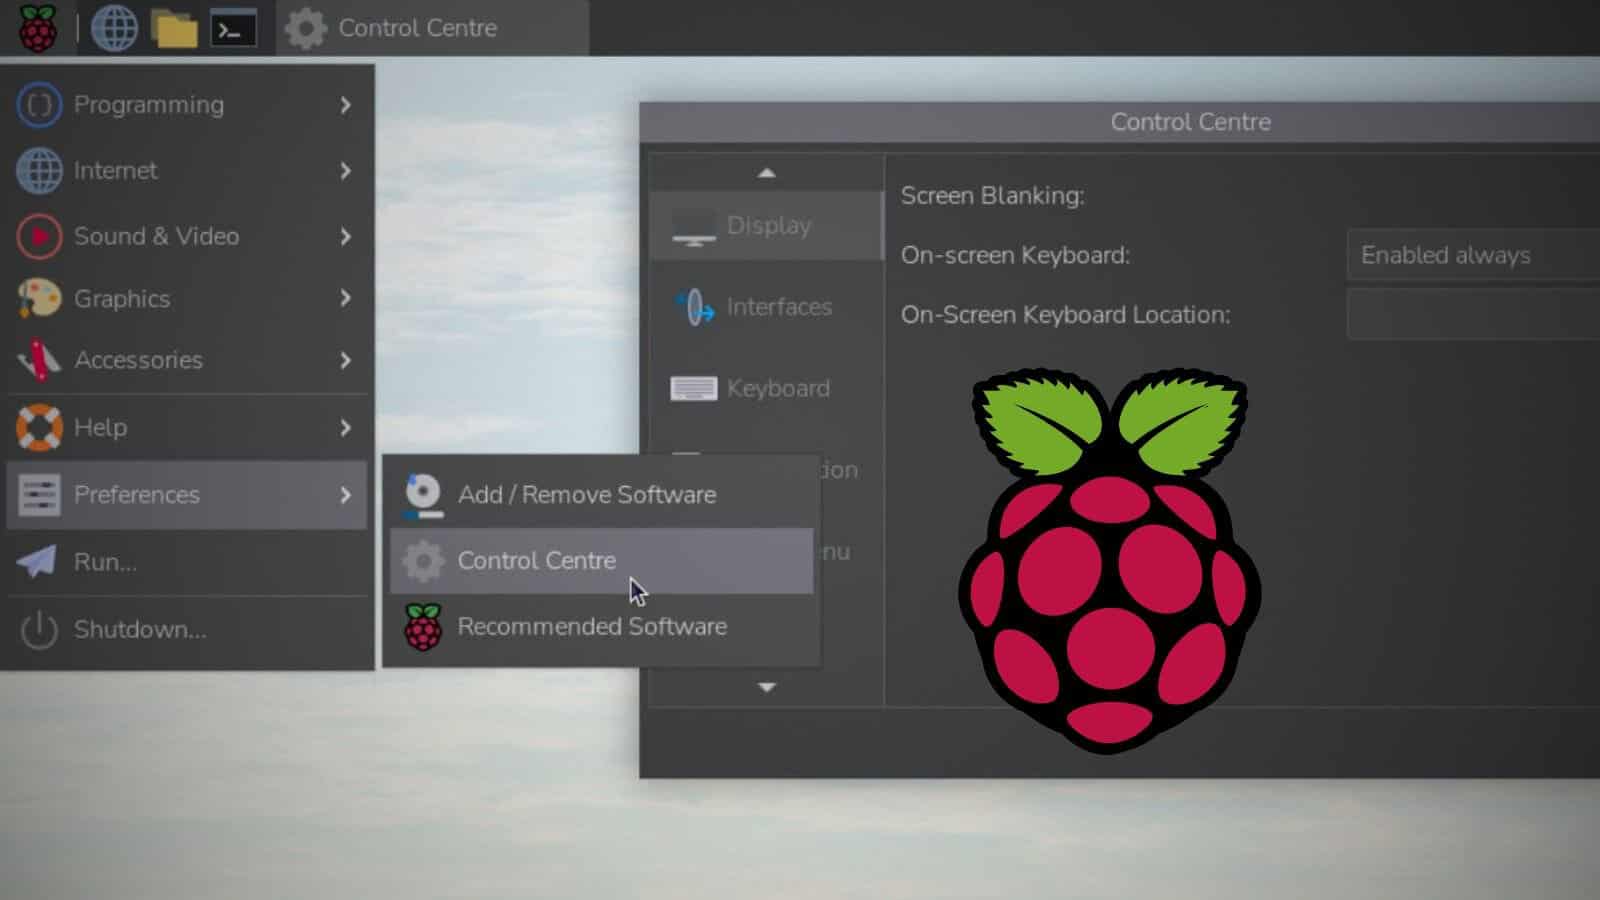Image resolution: width=1600 pixels, height=900 pixels.
Task: Choose Add / Remove Software menu entry
Action: pos(601,495)
